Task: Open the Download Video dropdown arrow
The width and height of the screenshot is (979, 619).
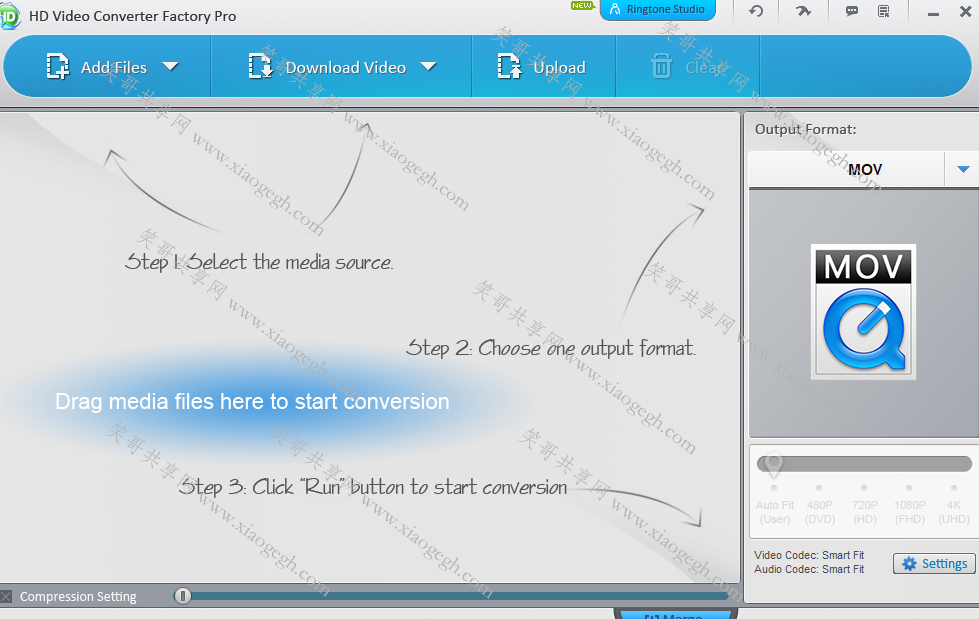Action: point(428,66)
